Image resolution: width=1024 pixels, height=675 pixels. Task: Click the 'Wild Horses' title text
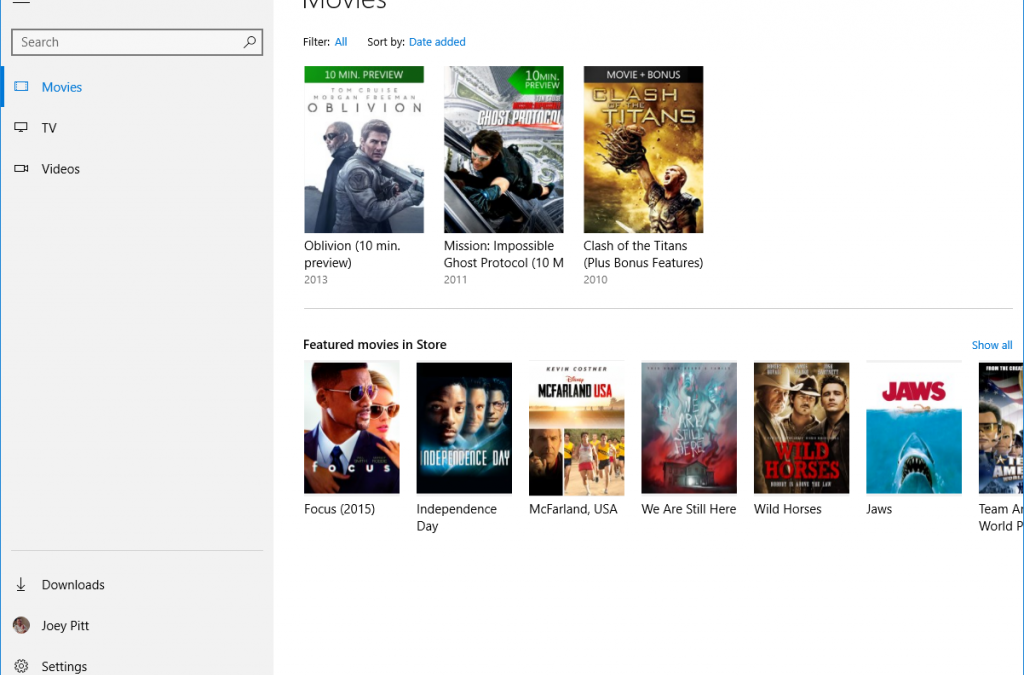click(788, 509)
